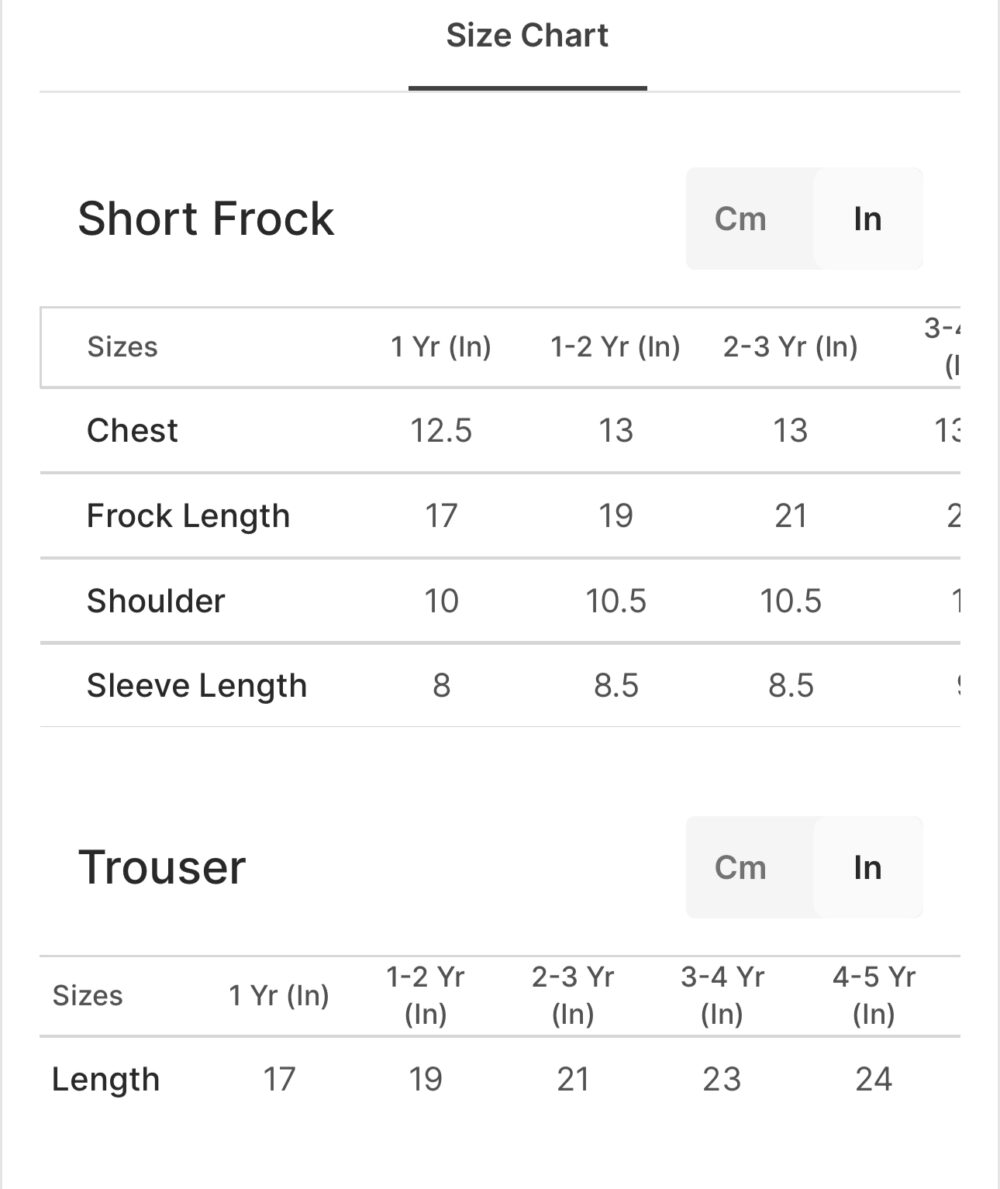
Task: Open the Size Chart tab
Action: pos(527,36)
